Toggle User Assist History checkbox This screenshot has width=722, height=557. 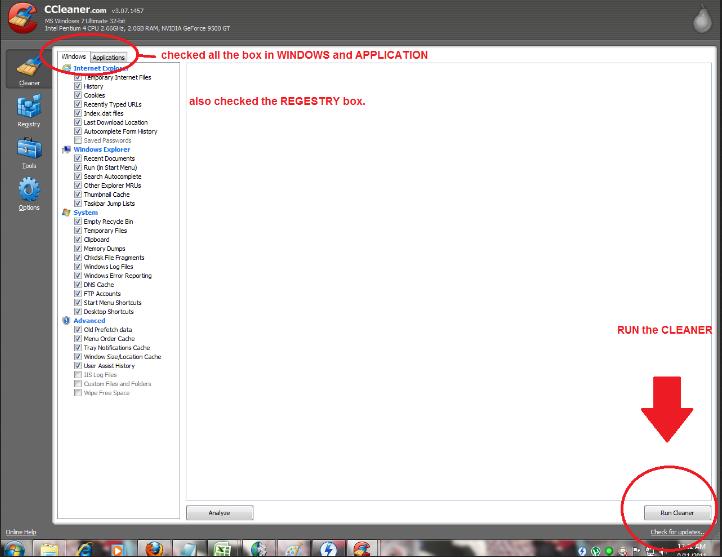point(78,366)
